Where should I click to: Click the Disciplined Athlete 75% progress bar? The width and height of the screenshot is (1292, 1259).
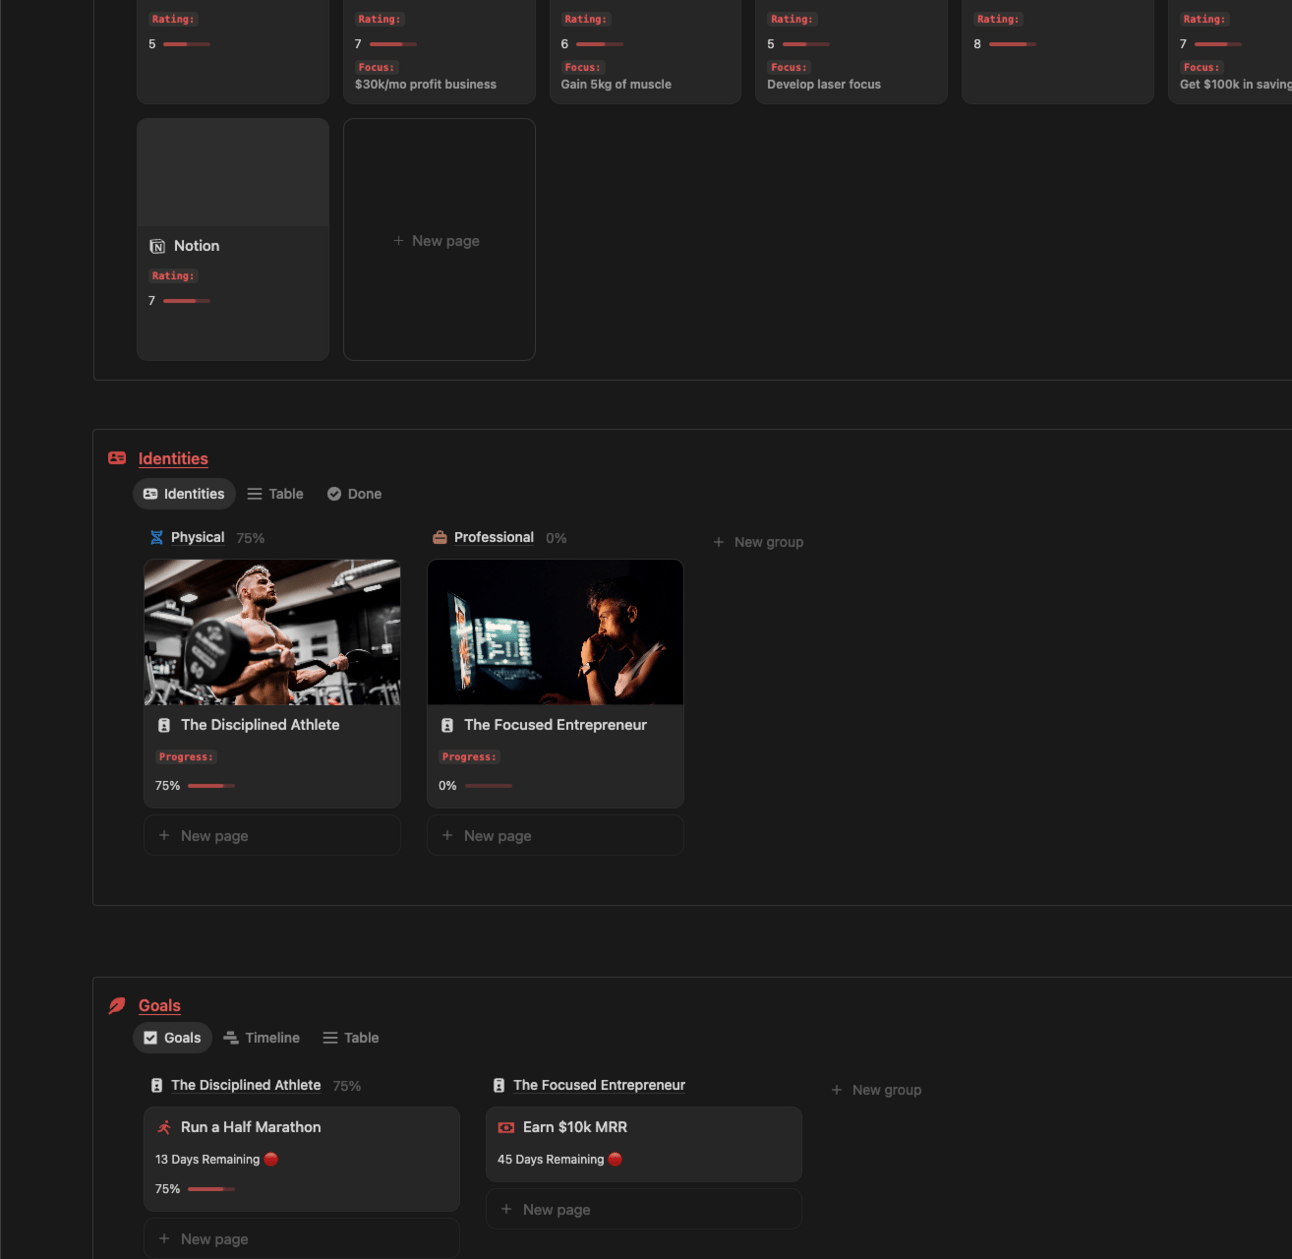pyautogui.click(x=211, y=786)
